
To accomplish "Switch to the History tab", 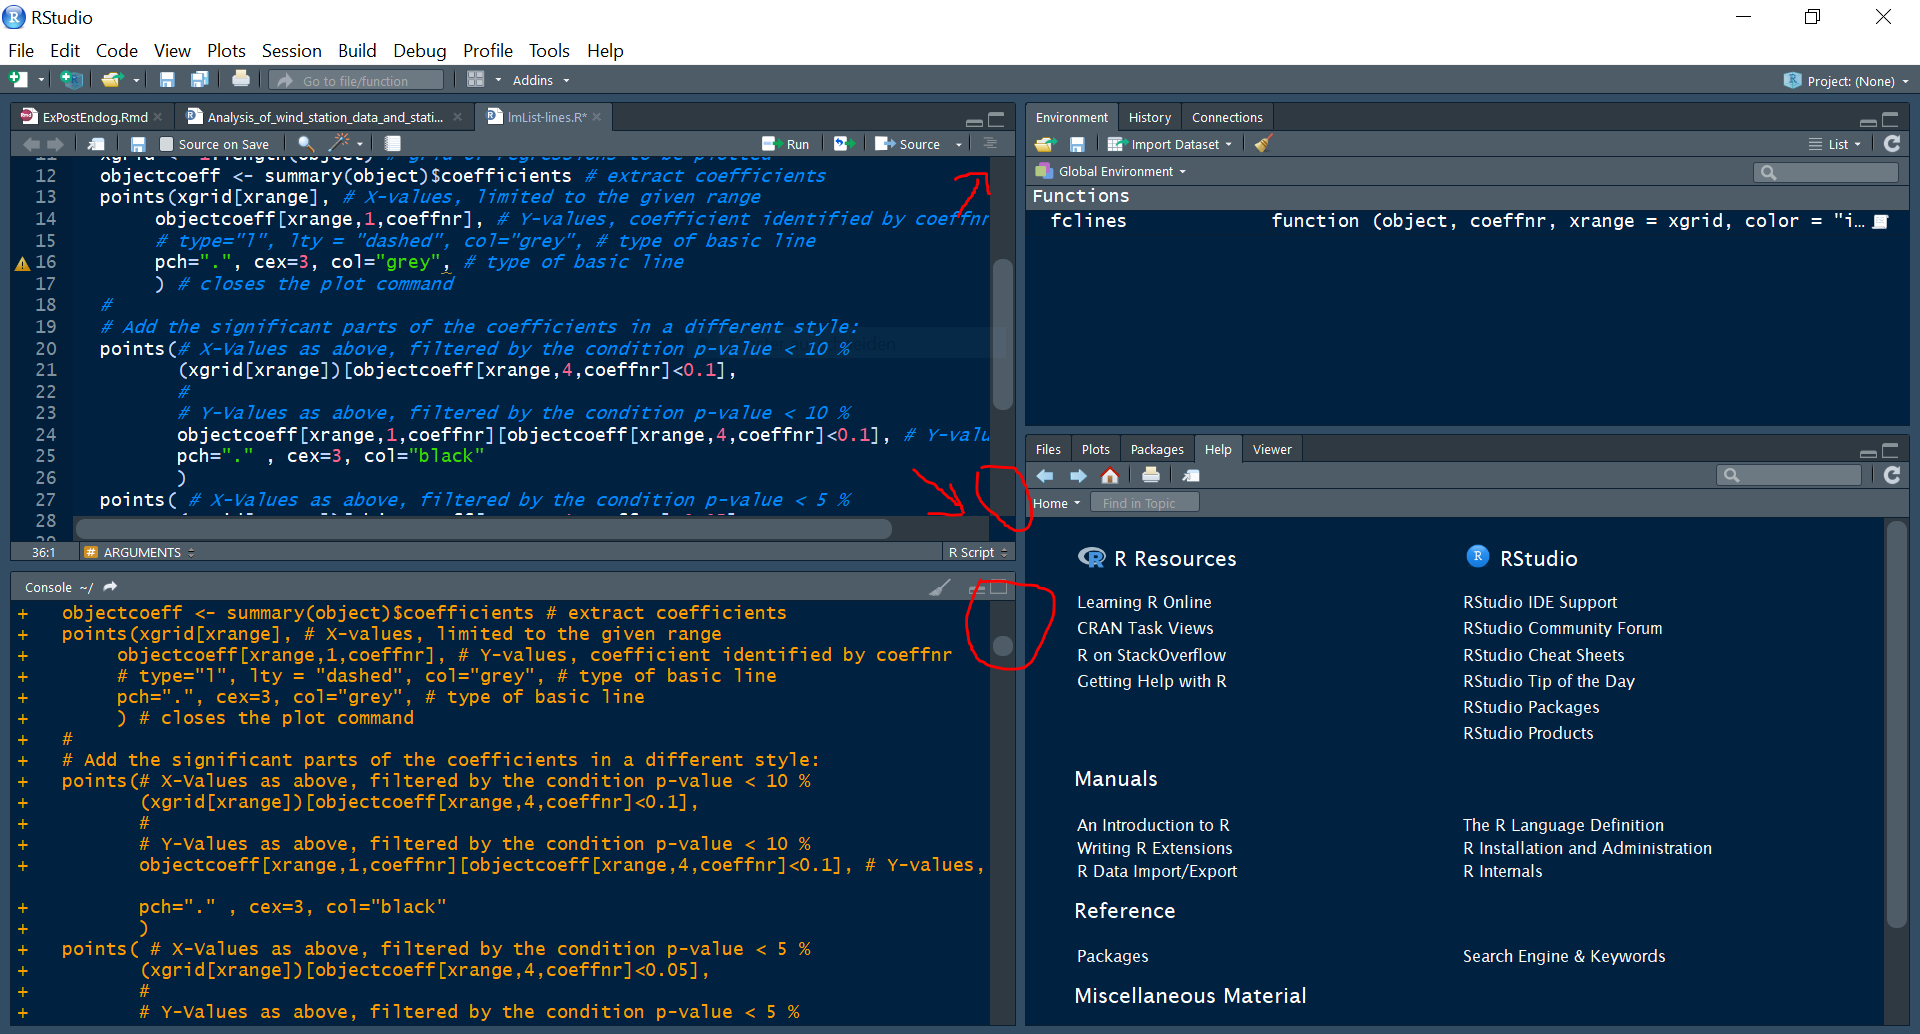I will click(1149, 117).
